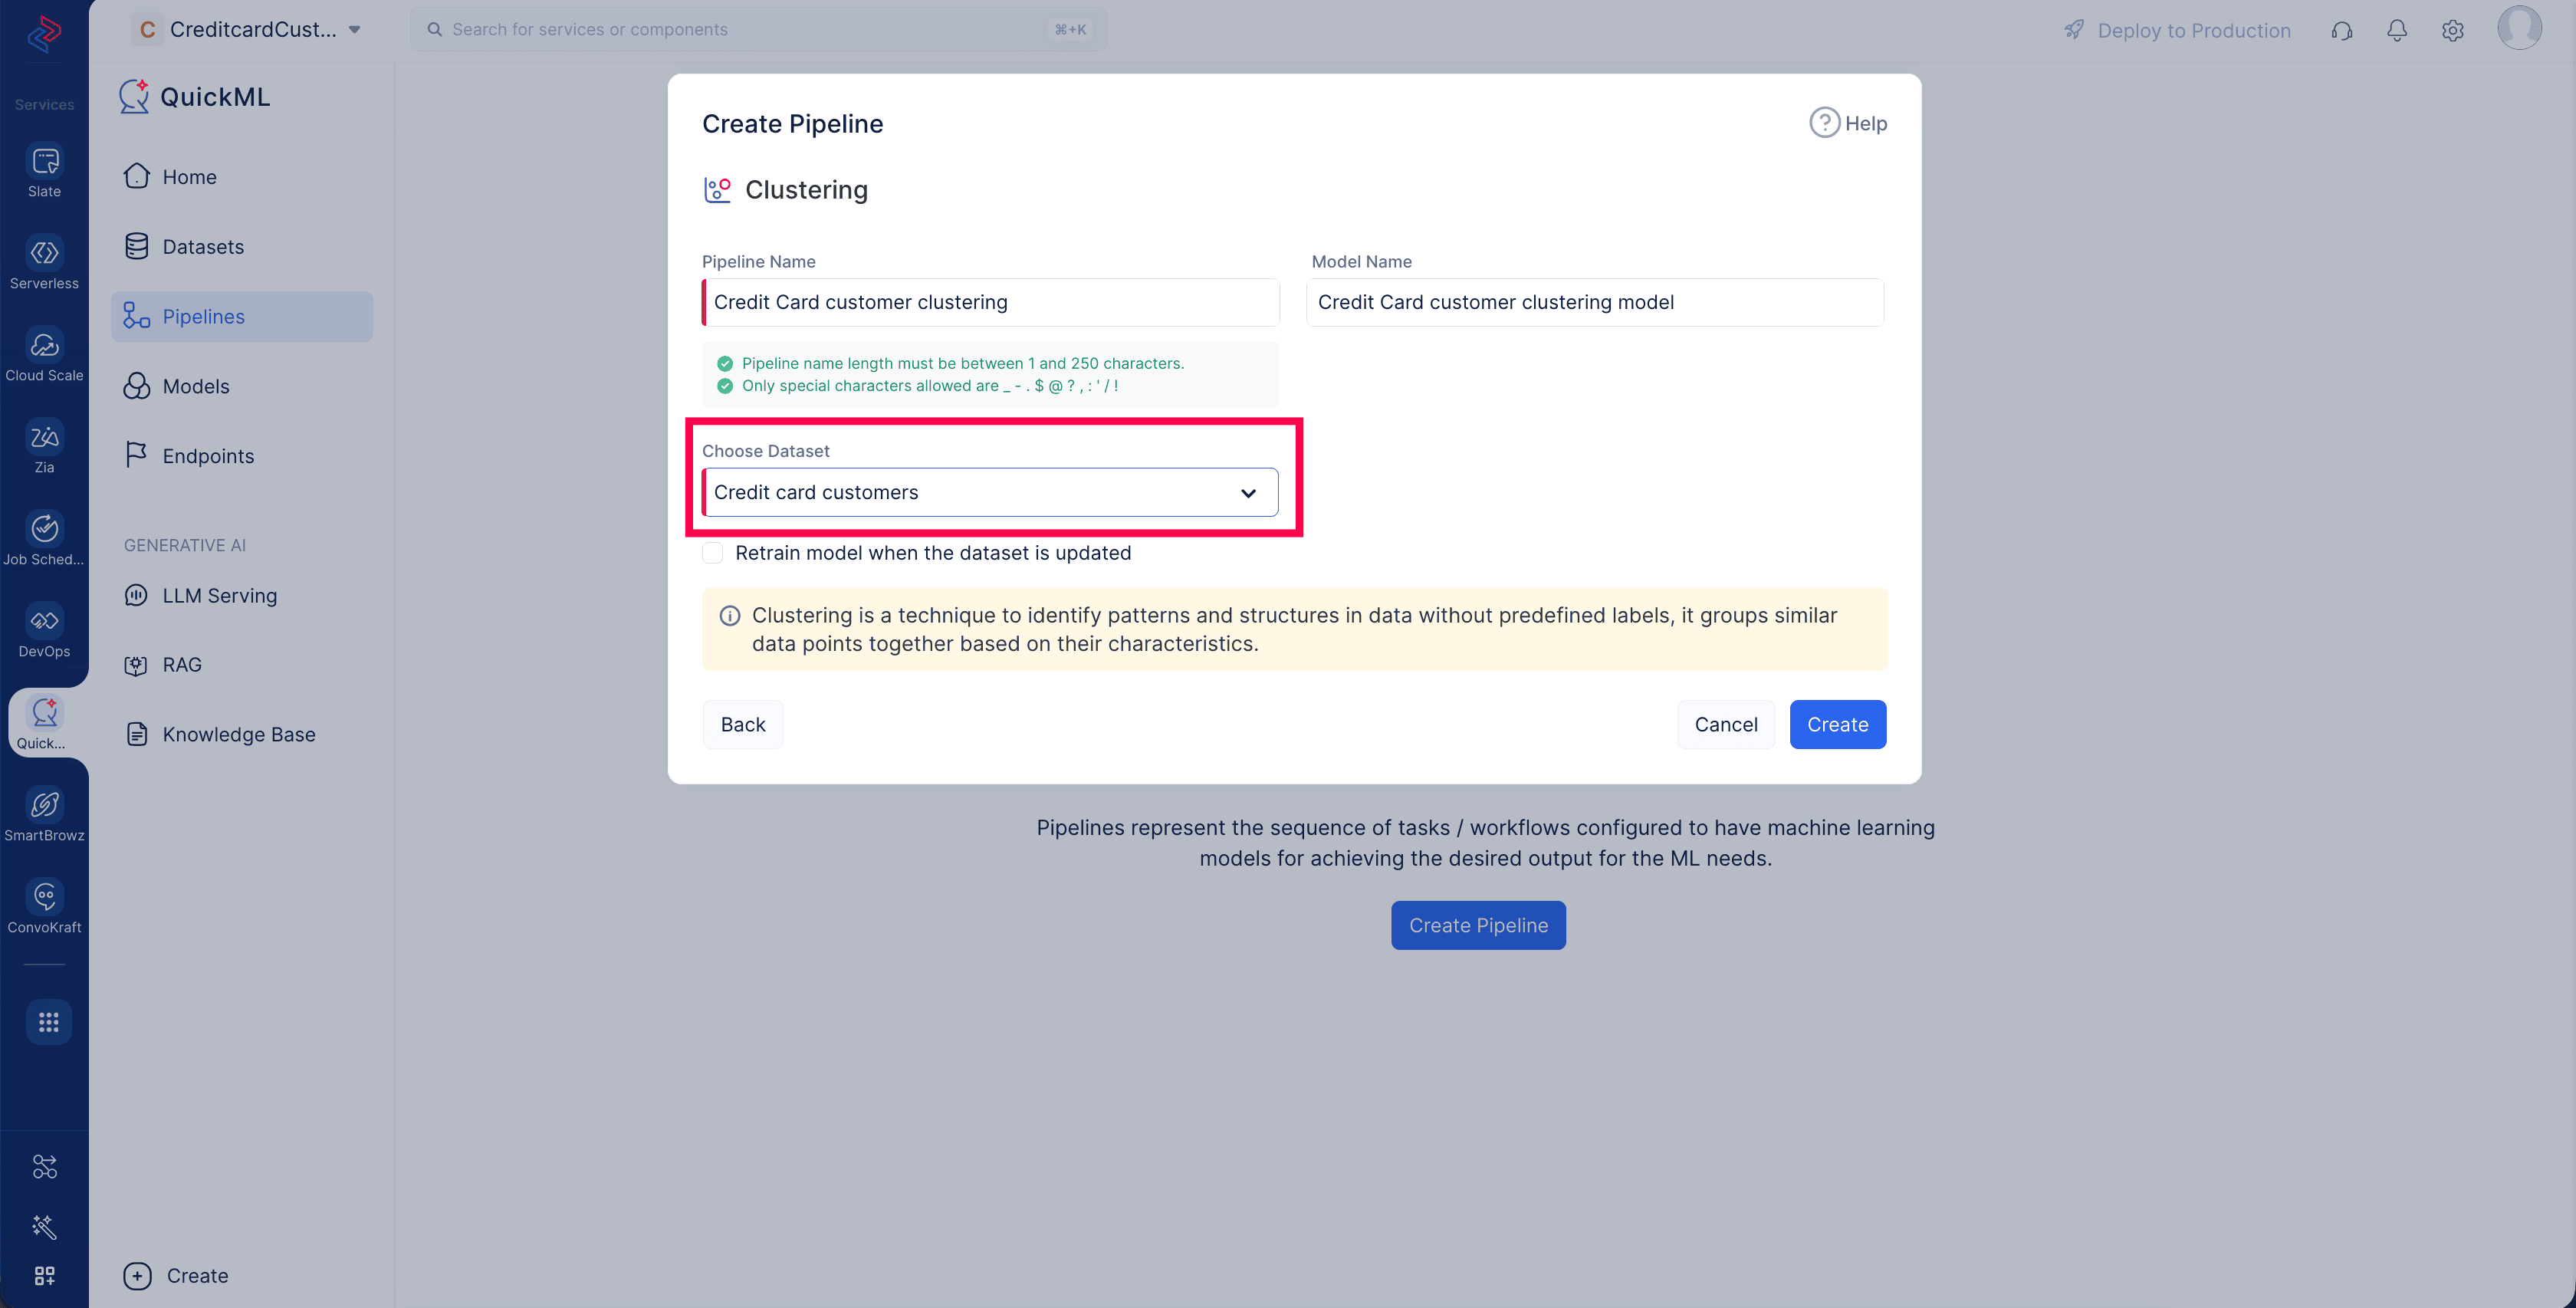
Task: Open the CreditcardCust project switcher dropdown
Action: coord(248,30)
